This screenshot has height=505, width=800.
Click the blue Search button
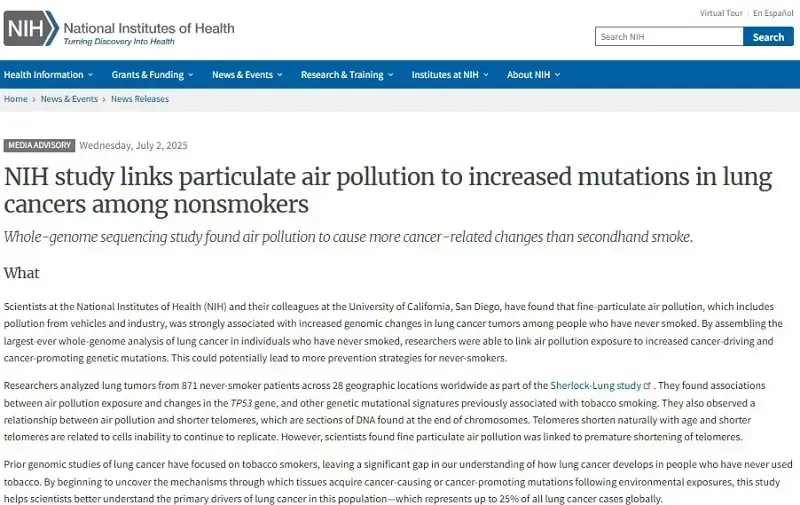[768, 37]
